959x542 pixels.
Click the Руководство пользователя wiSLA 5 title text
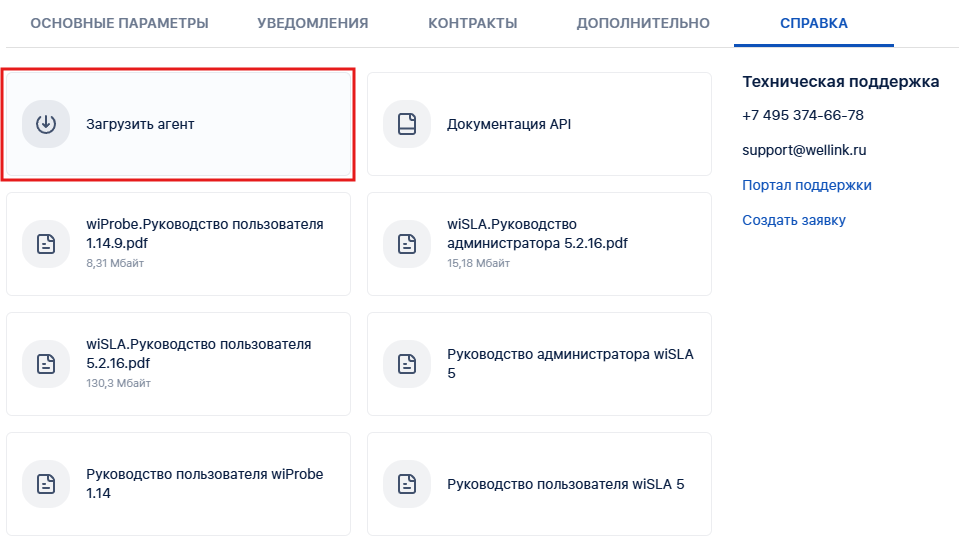click(x=565, y=484)
